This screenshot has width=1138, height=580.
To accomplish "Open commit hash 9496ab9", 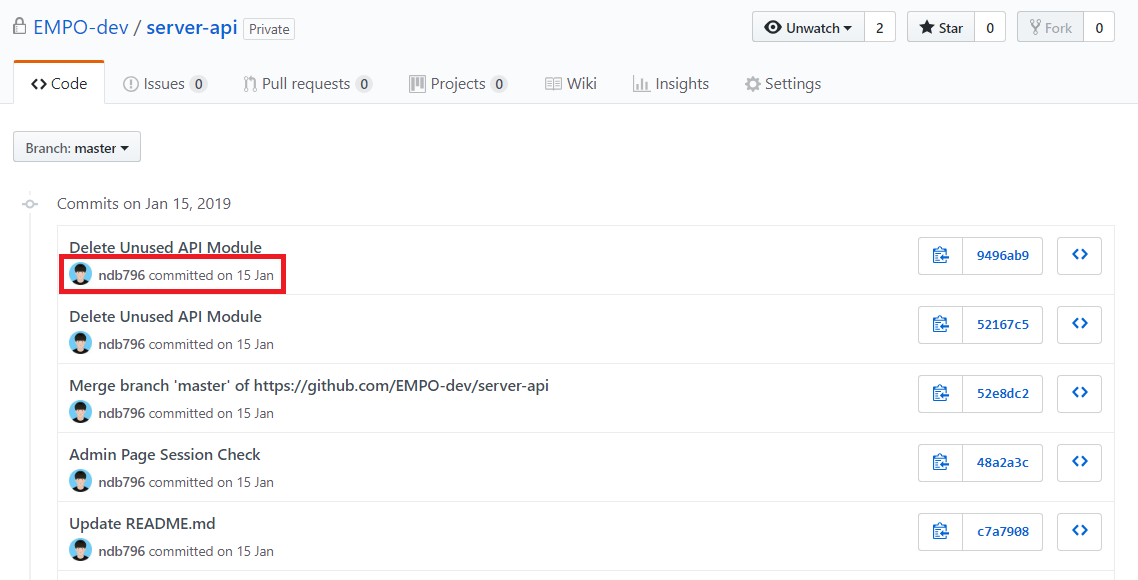I will click(1002, 256).
